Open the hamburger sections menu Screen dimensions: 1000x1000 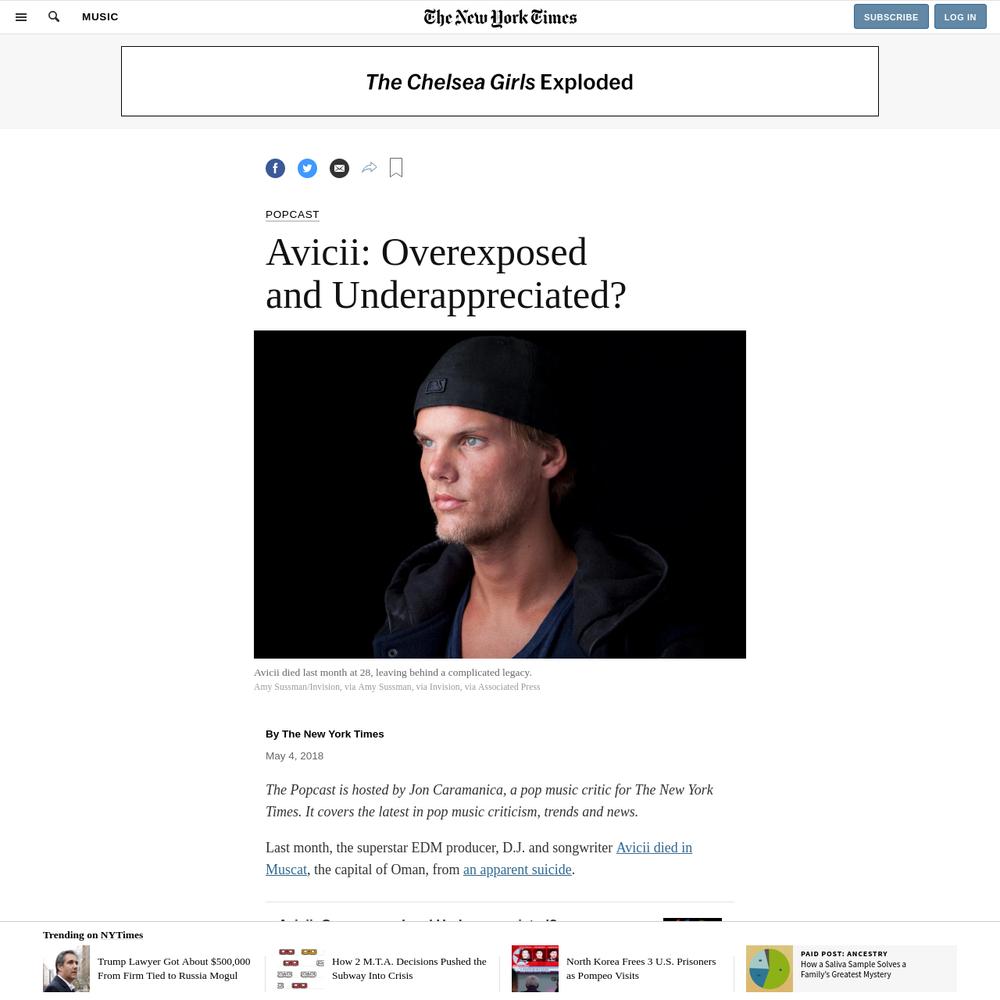(21, 17)
